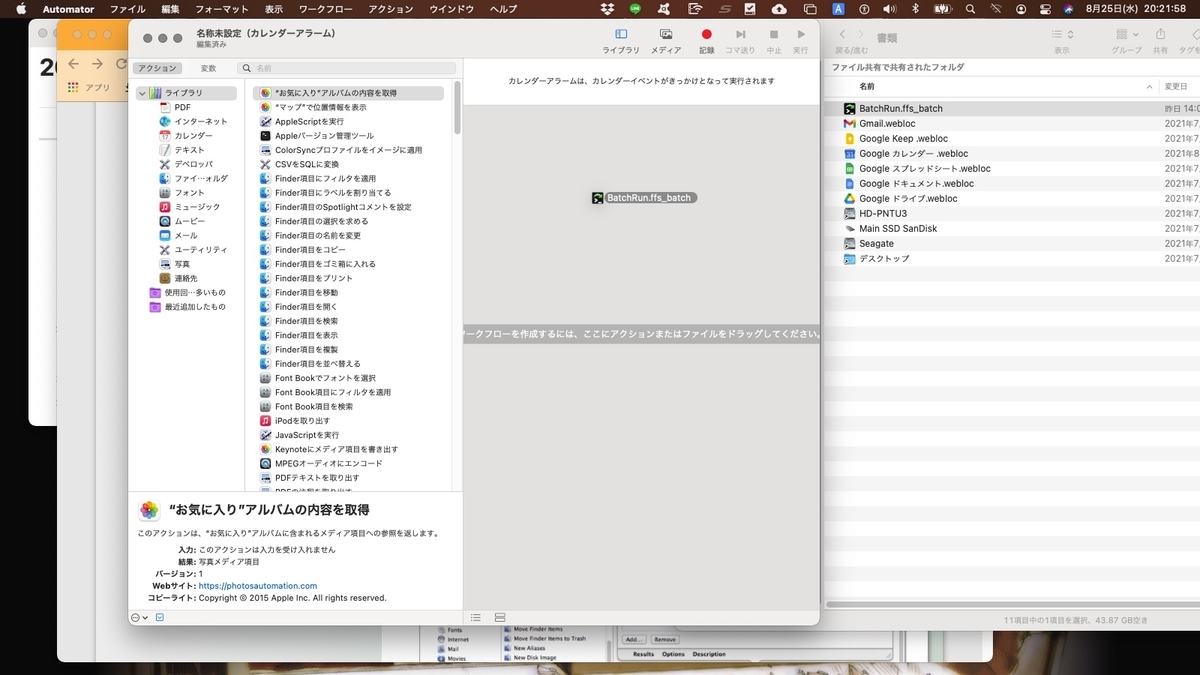Toggle the ライブラリ sidebar toolbar button
The image size is (1200, 675).
(621, 40)
